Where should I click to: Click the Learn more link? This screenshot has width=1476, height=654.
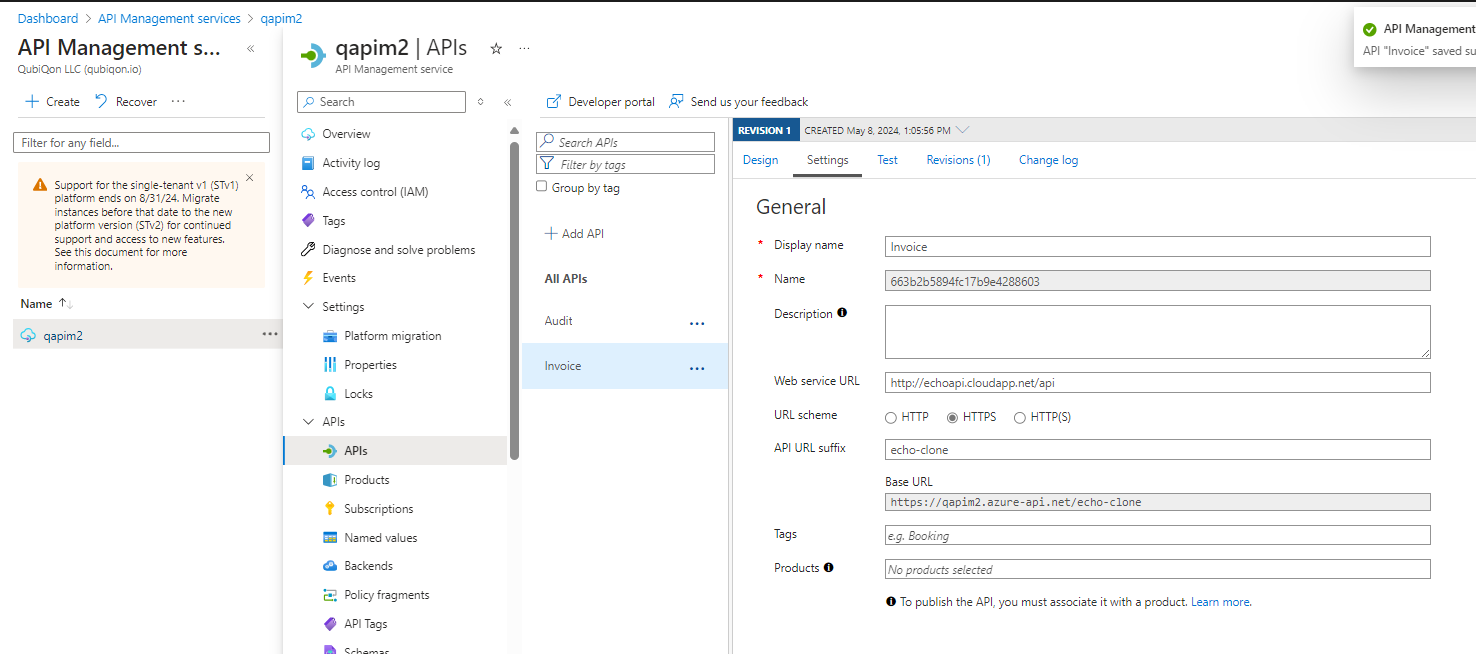point(1220,602)
